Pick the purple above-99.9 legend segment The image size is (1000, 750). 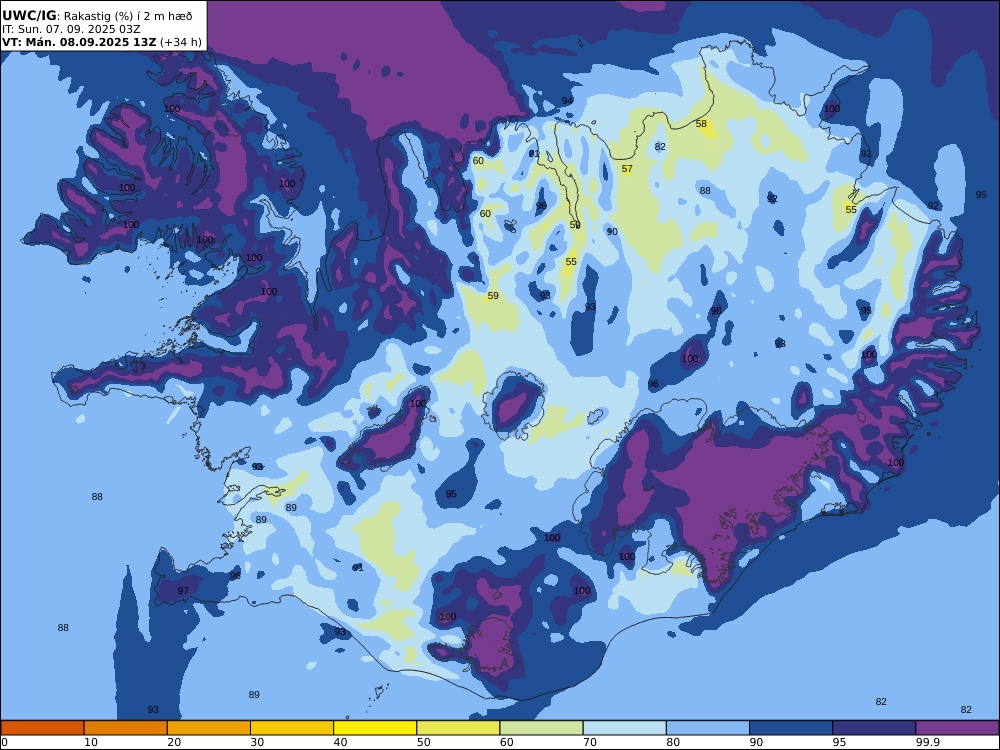pyautogui.click(x=957, y=728)
